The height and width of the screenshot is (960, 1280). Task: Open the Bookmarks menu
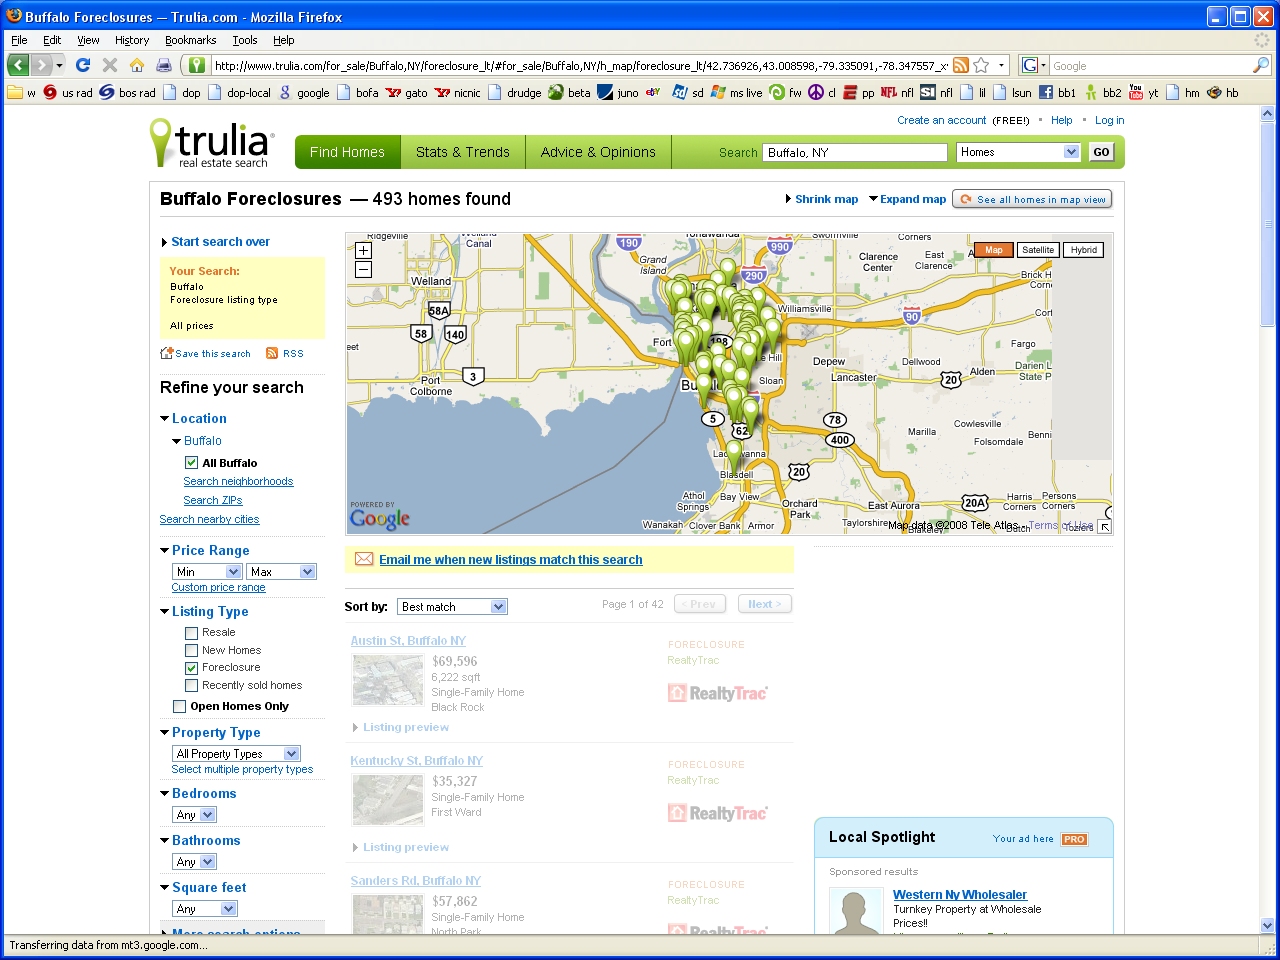tap(190, 40)
